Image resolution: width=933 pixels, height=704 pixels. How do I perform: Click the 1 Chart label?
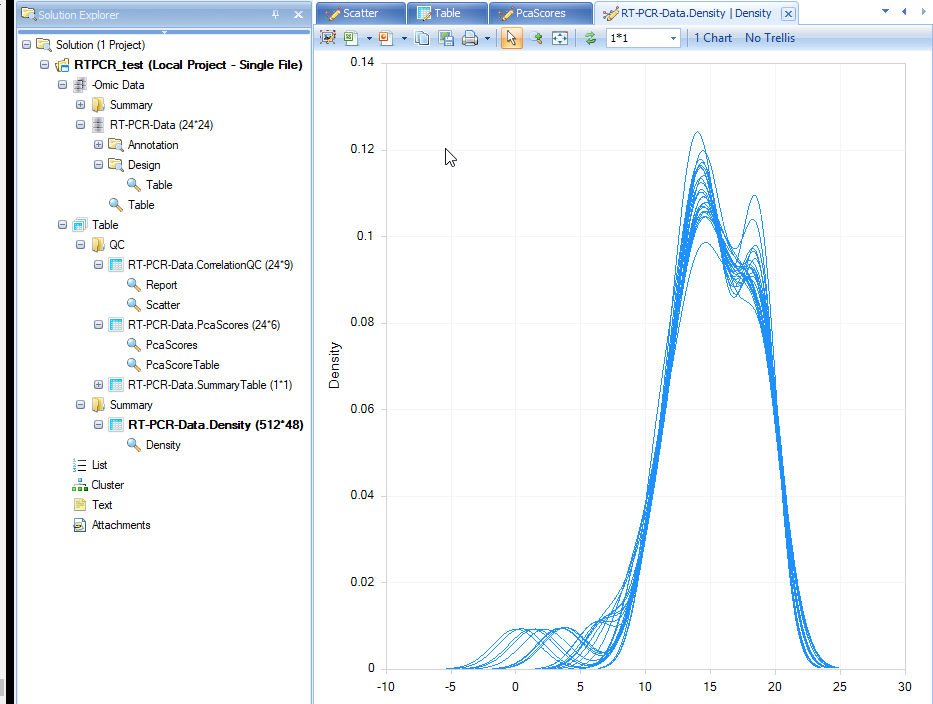click(713, 38)
